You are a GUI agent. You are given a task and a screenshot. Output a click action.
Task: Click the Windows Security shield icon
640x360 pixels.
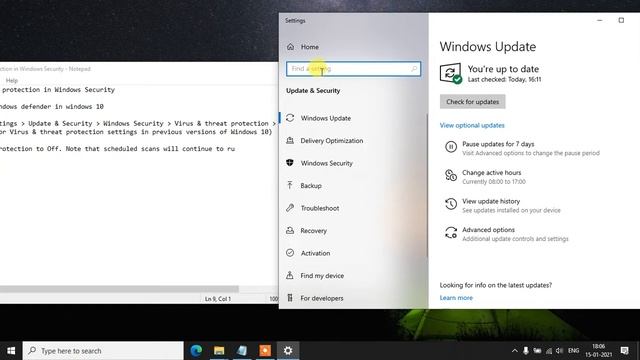[x=290, y=163]
